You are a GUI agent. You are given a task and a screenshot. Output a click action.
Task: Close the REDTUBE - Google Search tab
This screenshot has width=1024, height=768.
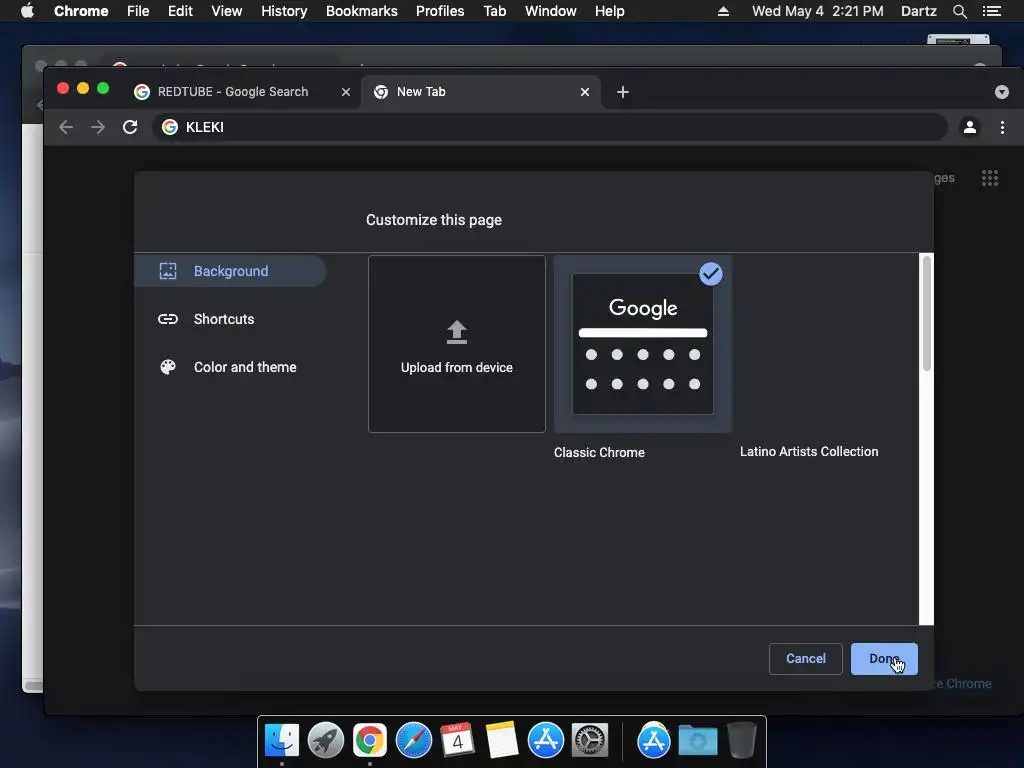pyautogui.click(x=345, y=92)
